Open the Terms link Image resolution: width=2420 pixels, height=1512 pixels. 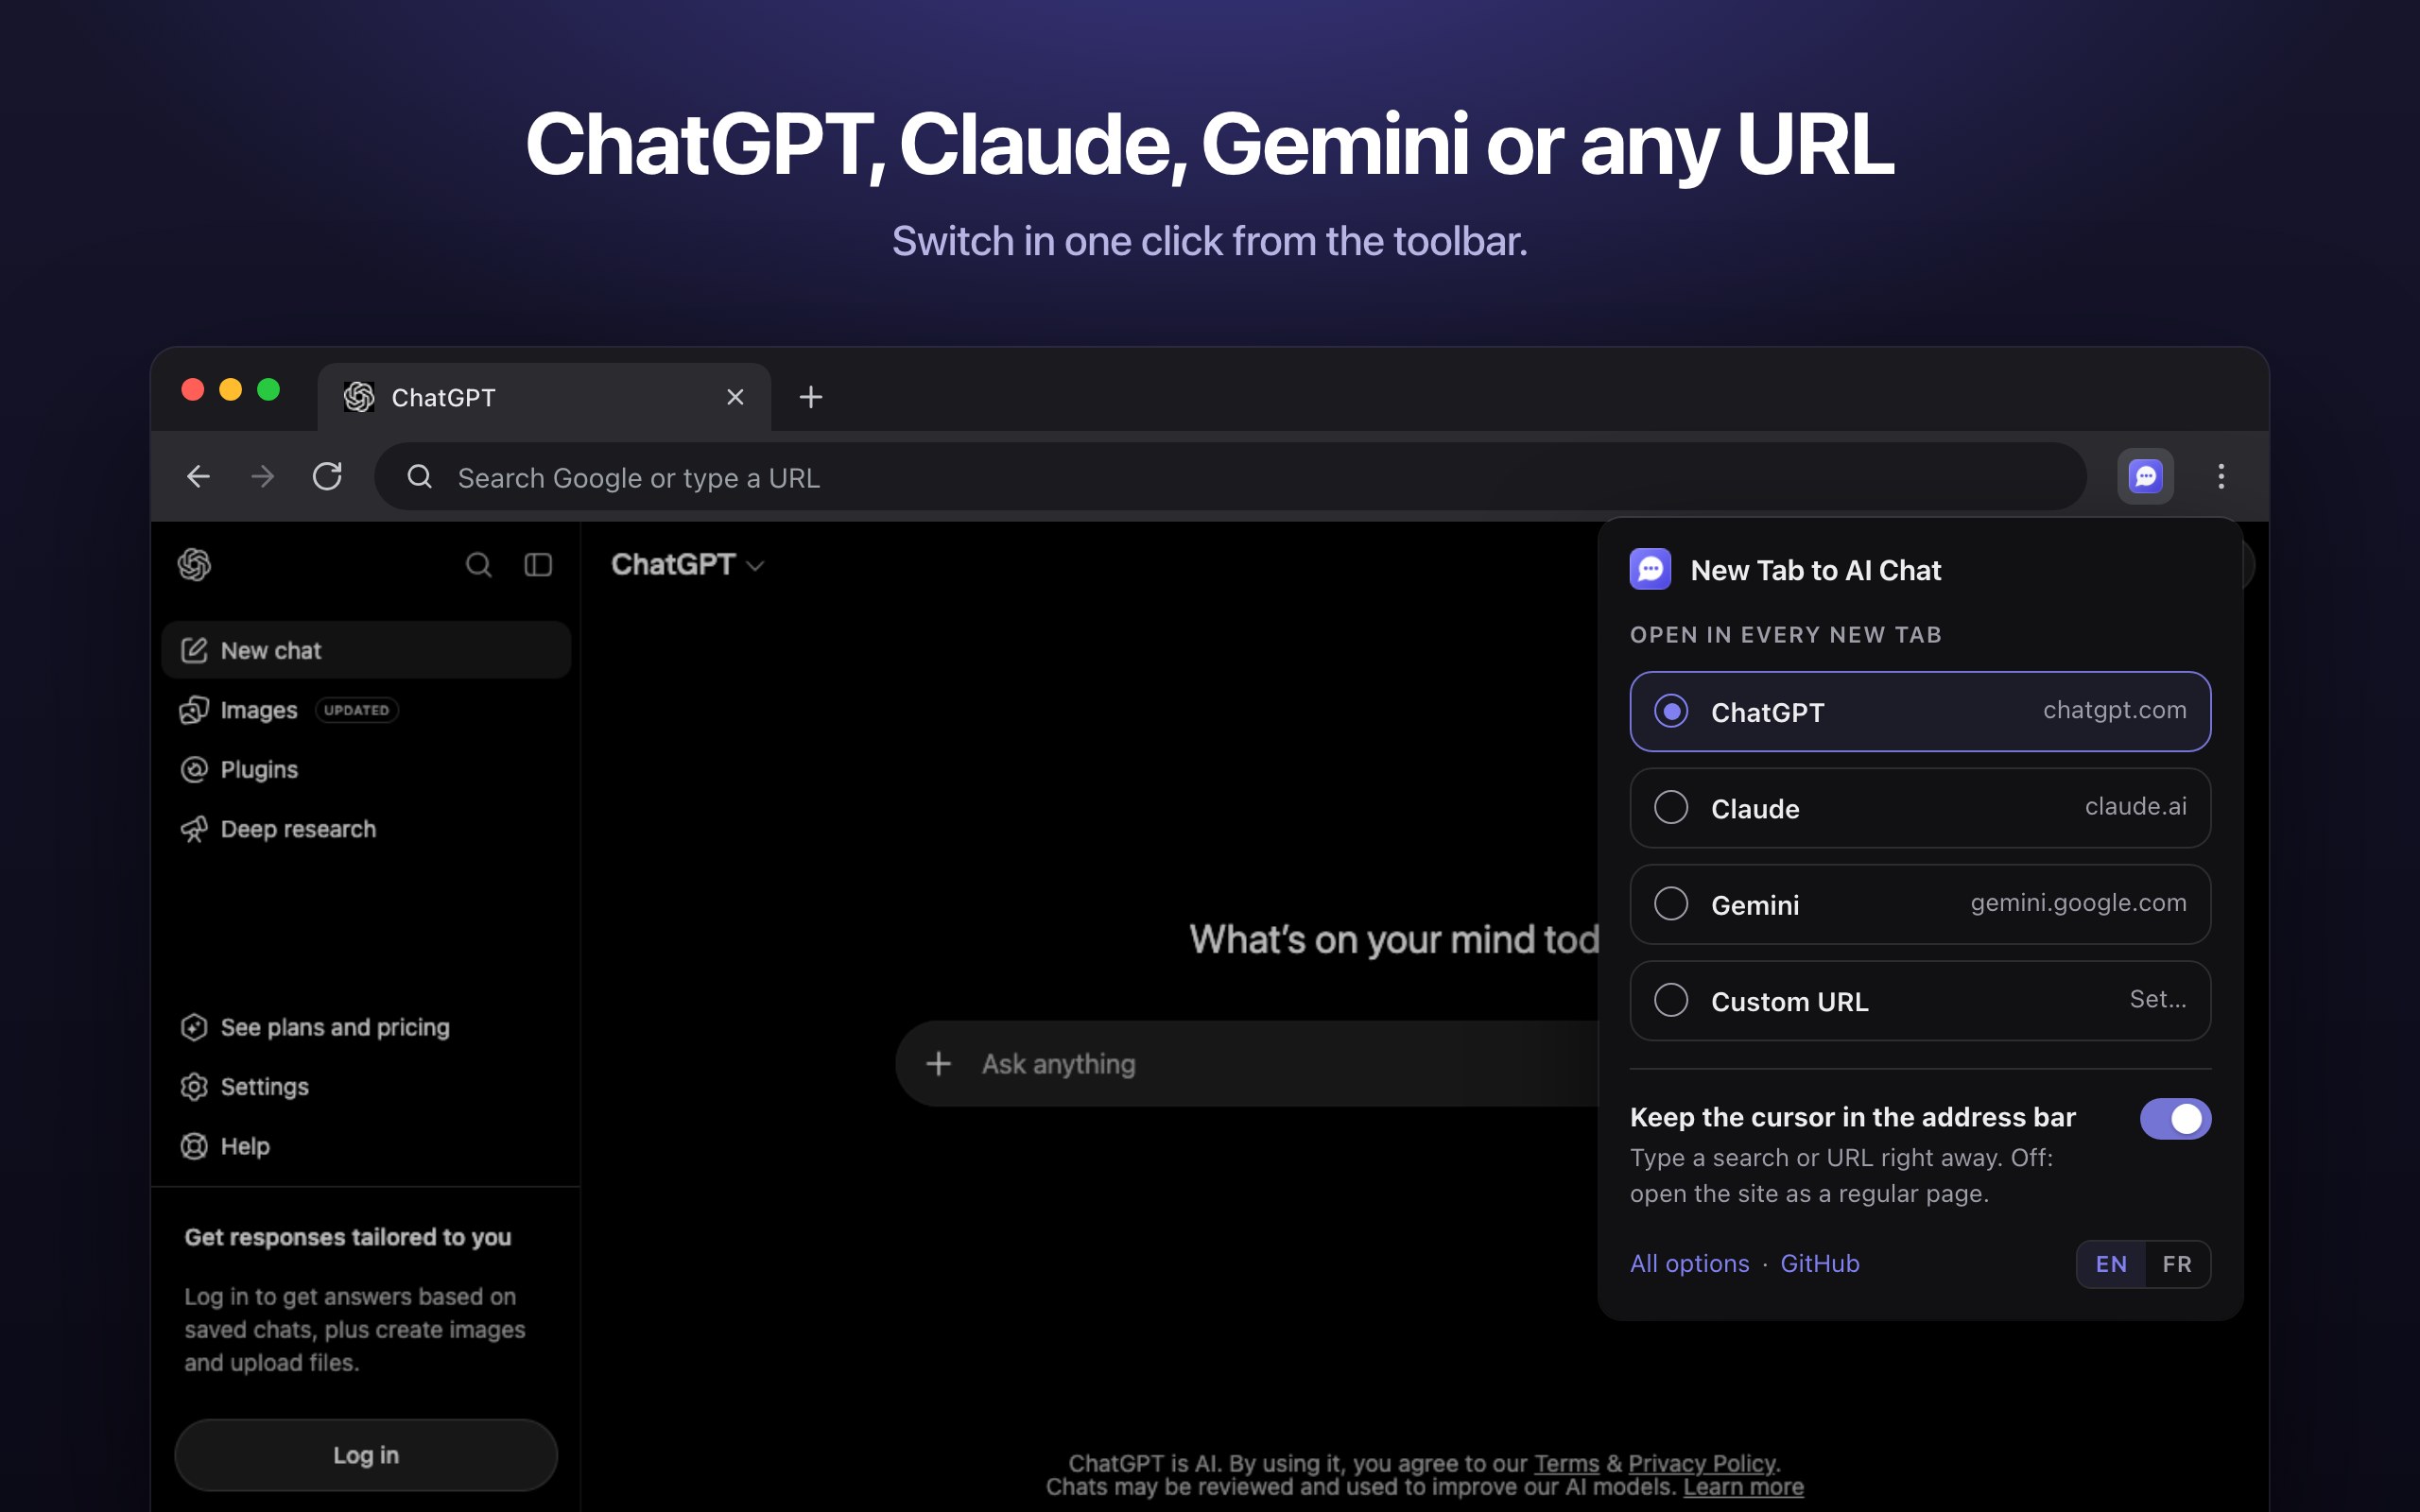click(1566, 1463)
